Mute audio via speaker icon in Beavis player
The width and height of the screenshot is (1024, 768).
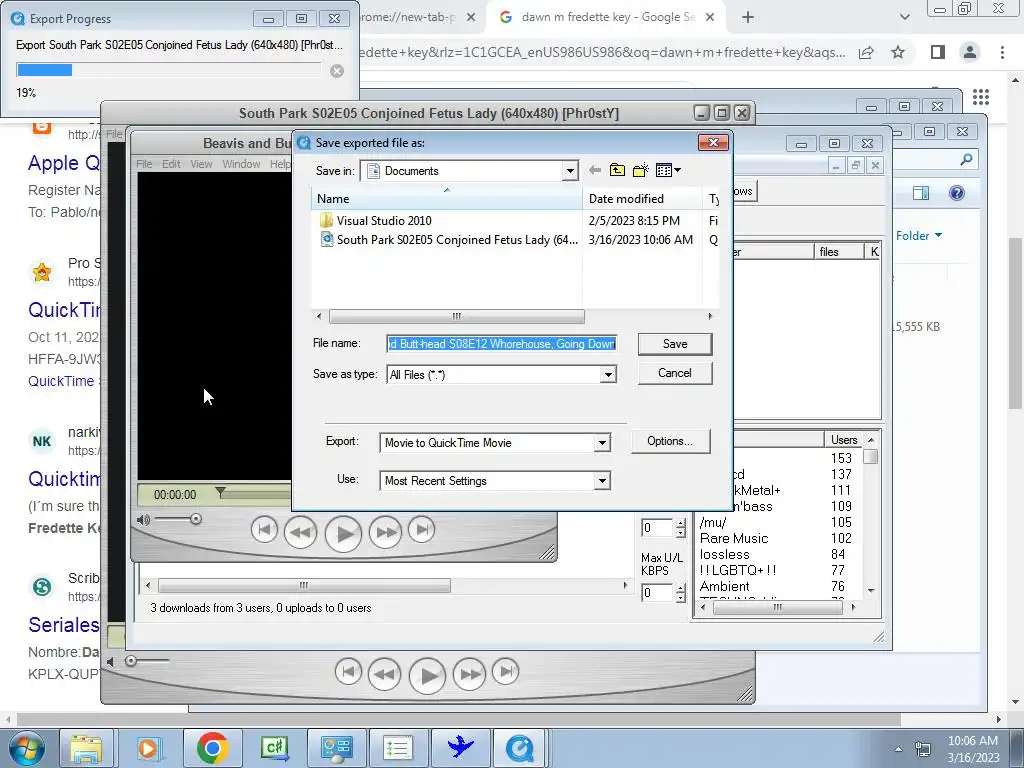143,520
